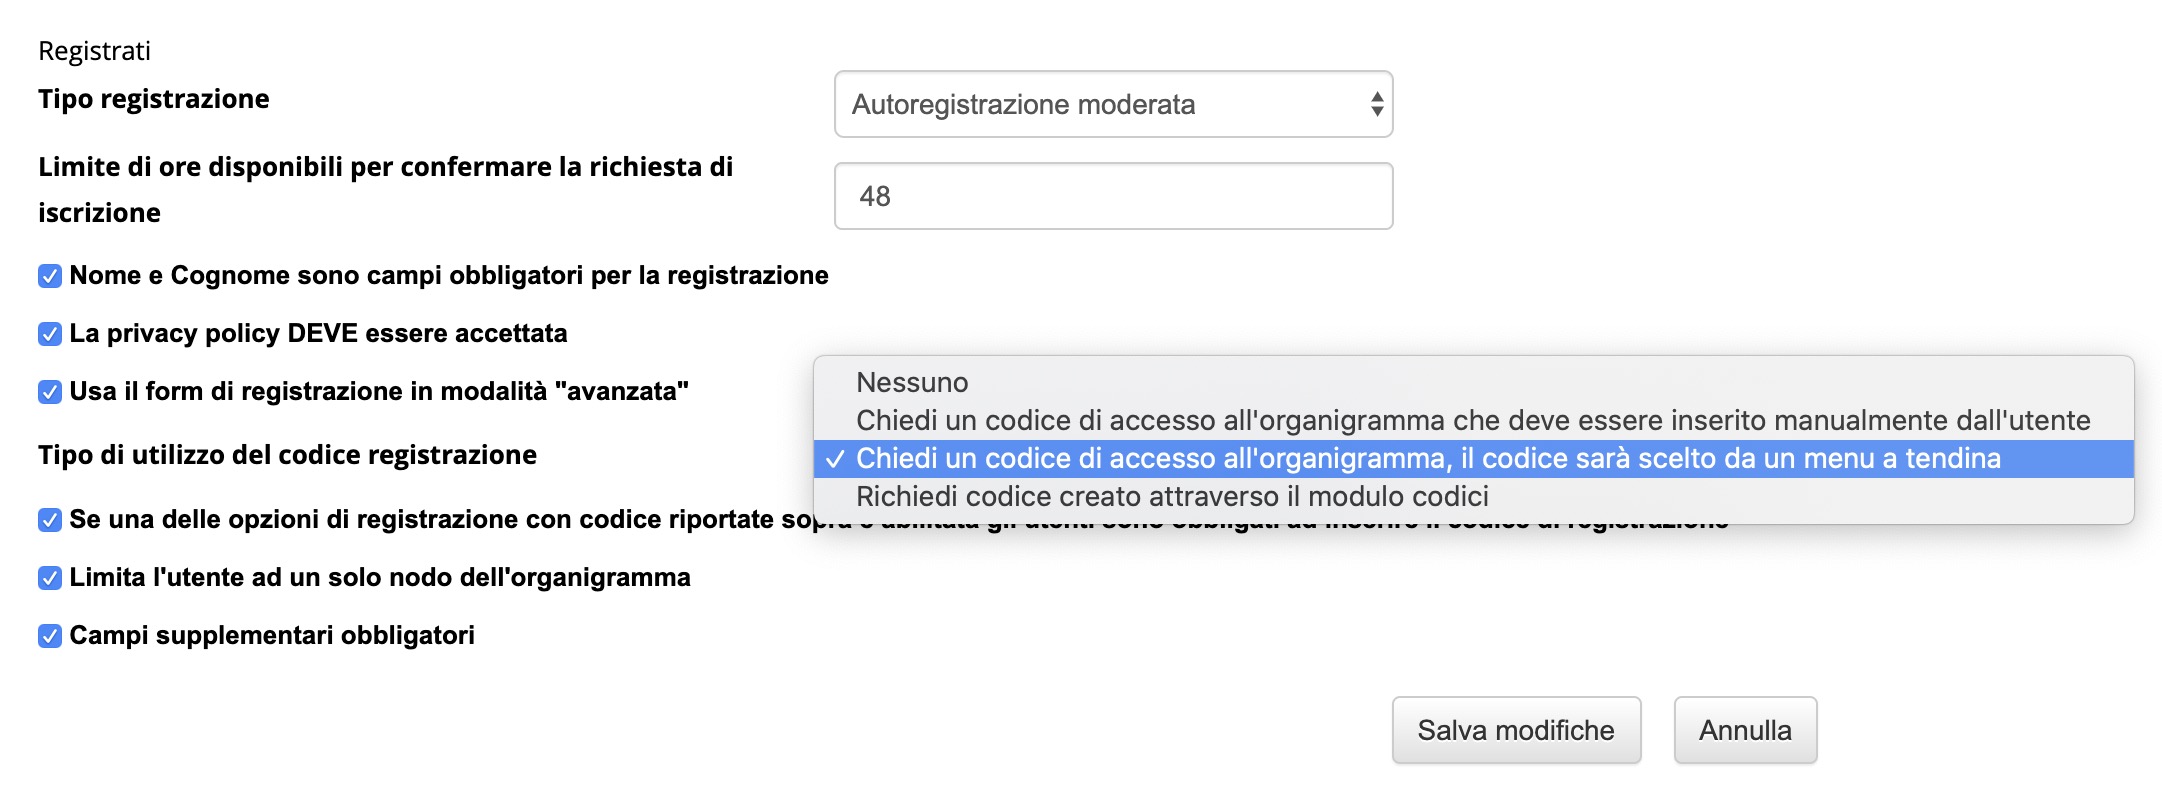The width and height of the screenshot is (2162, 802).
Task: Click the Registrati heading text
Action: 94,51
